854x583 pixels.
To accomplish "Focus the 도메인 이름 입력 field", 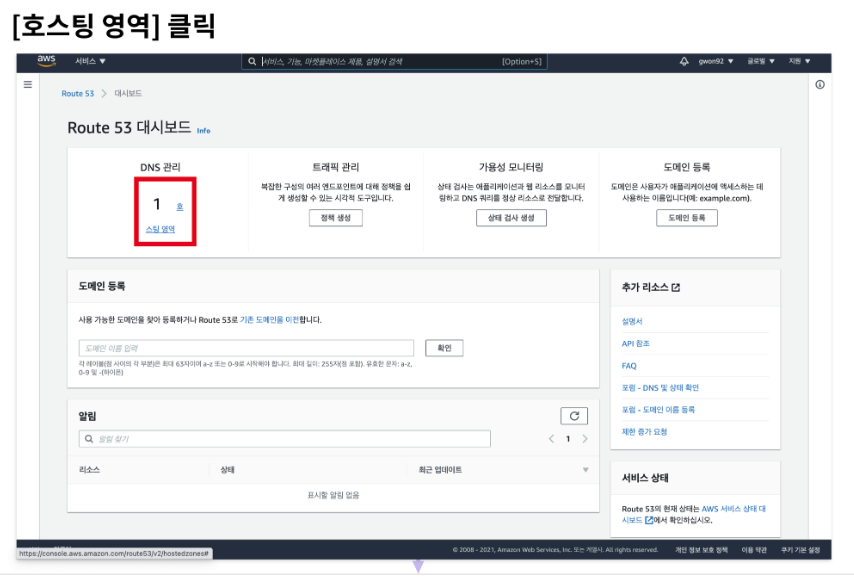I will [x=246, y=348].
